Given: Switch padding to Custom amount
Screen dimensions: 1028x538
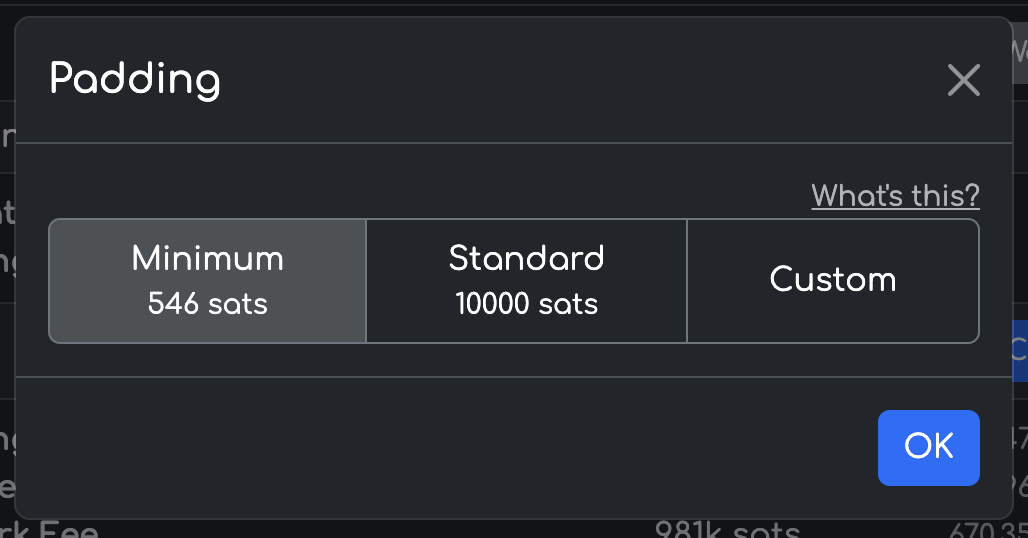Looking at the screenshot, I should point(832,280).
